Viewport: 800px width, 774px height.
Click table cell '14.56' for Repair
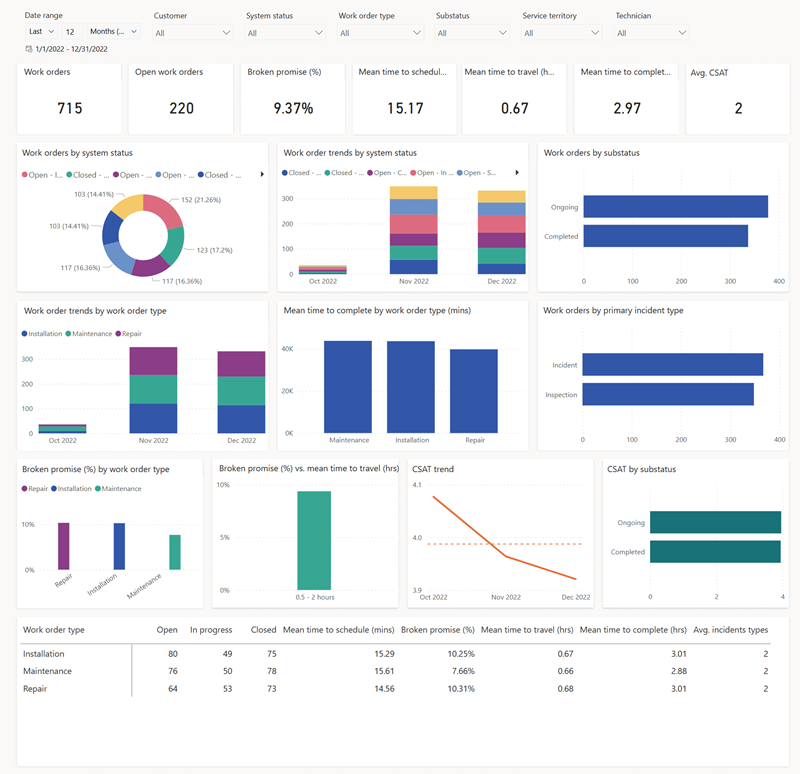coord(385,688)
